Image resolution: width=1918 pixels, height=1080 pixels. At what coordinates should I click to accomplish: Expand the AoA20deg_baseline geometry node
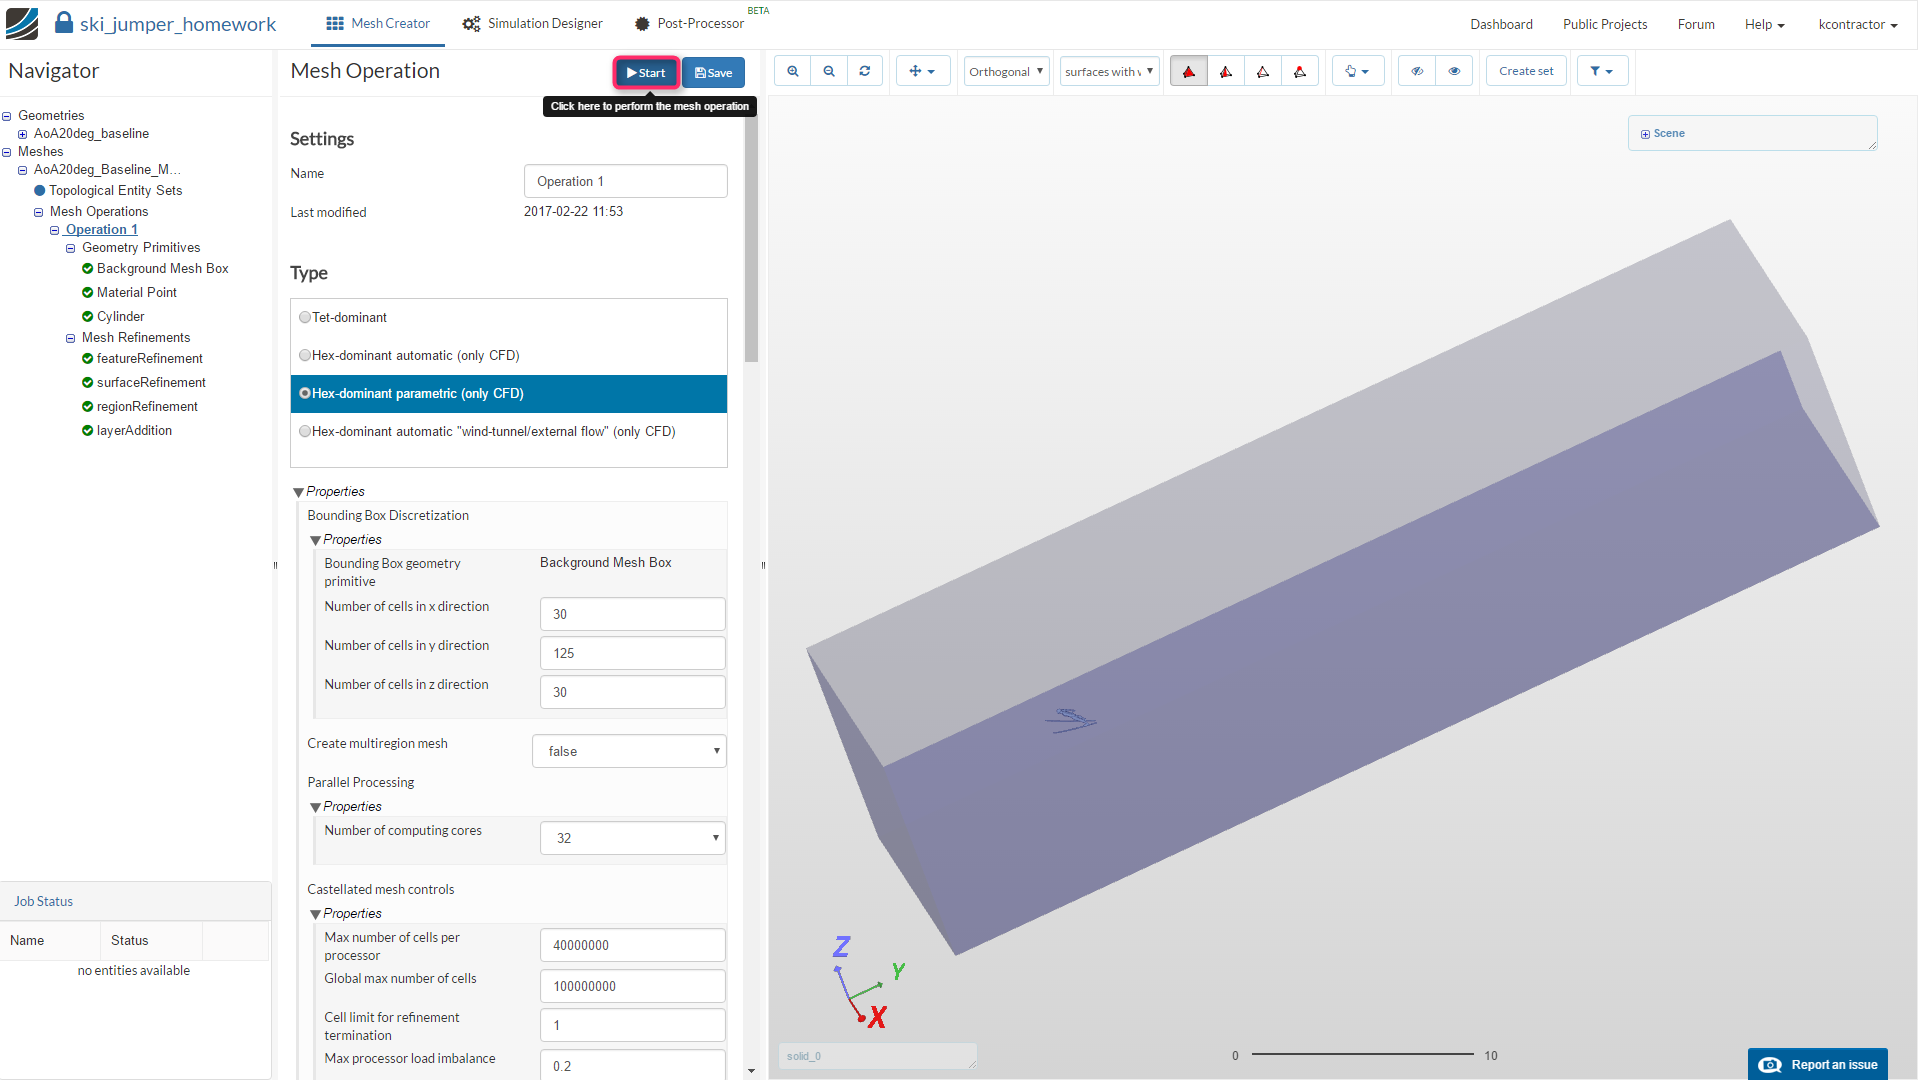[x=22, y=134]
